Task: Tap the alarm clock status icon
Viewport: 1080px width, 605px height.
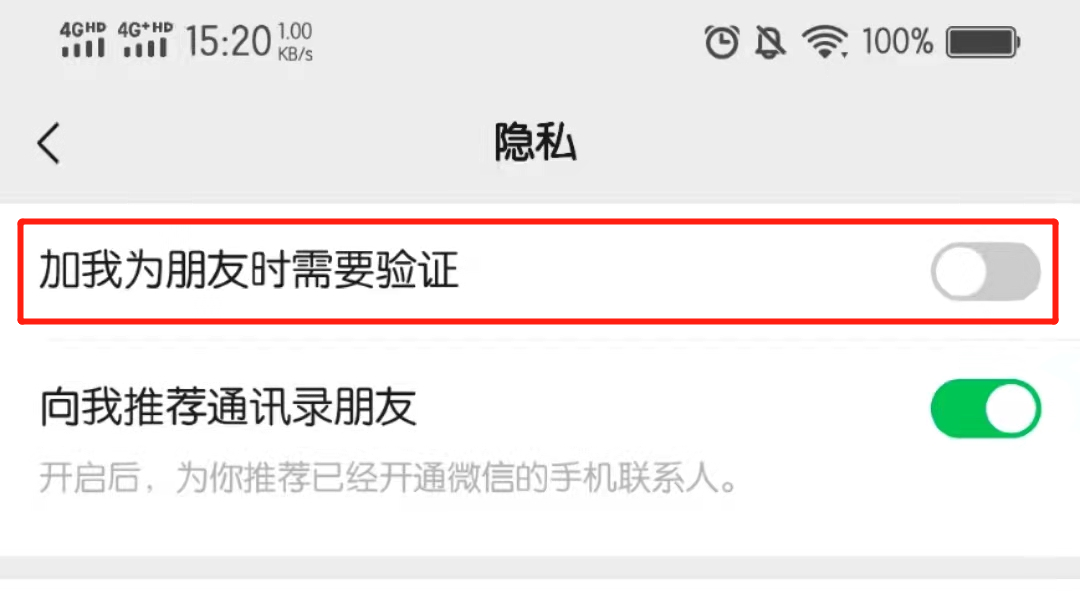Action: click(x=721, y=42)
